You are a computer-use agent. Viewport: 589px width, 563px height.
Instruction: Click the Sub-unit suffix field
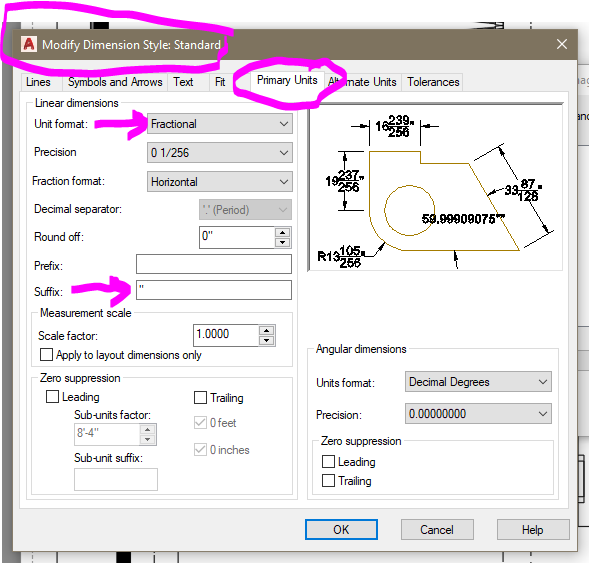pos(116,479)
